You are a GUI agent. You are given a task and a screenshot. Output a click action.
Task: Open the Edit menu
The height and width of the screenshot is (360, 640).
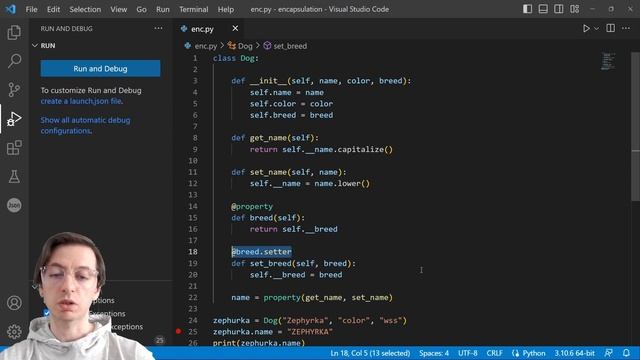[53, 9]
